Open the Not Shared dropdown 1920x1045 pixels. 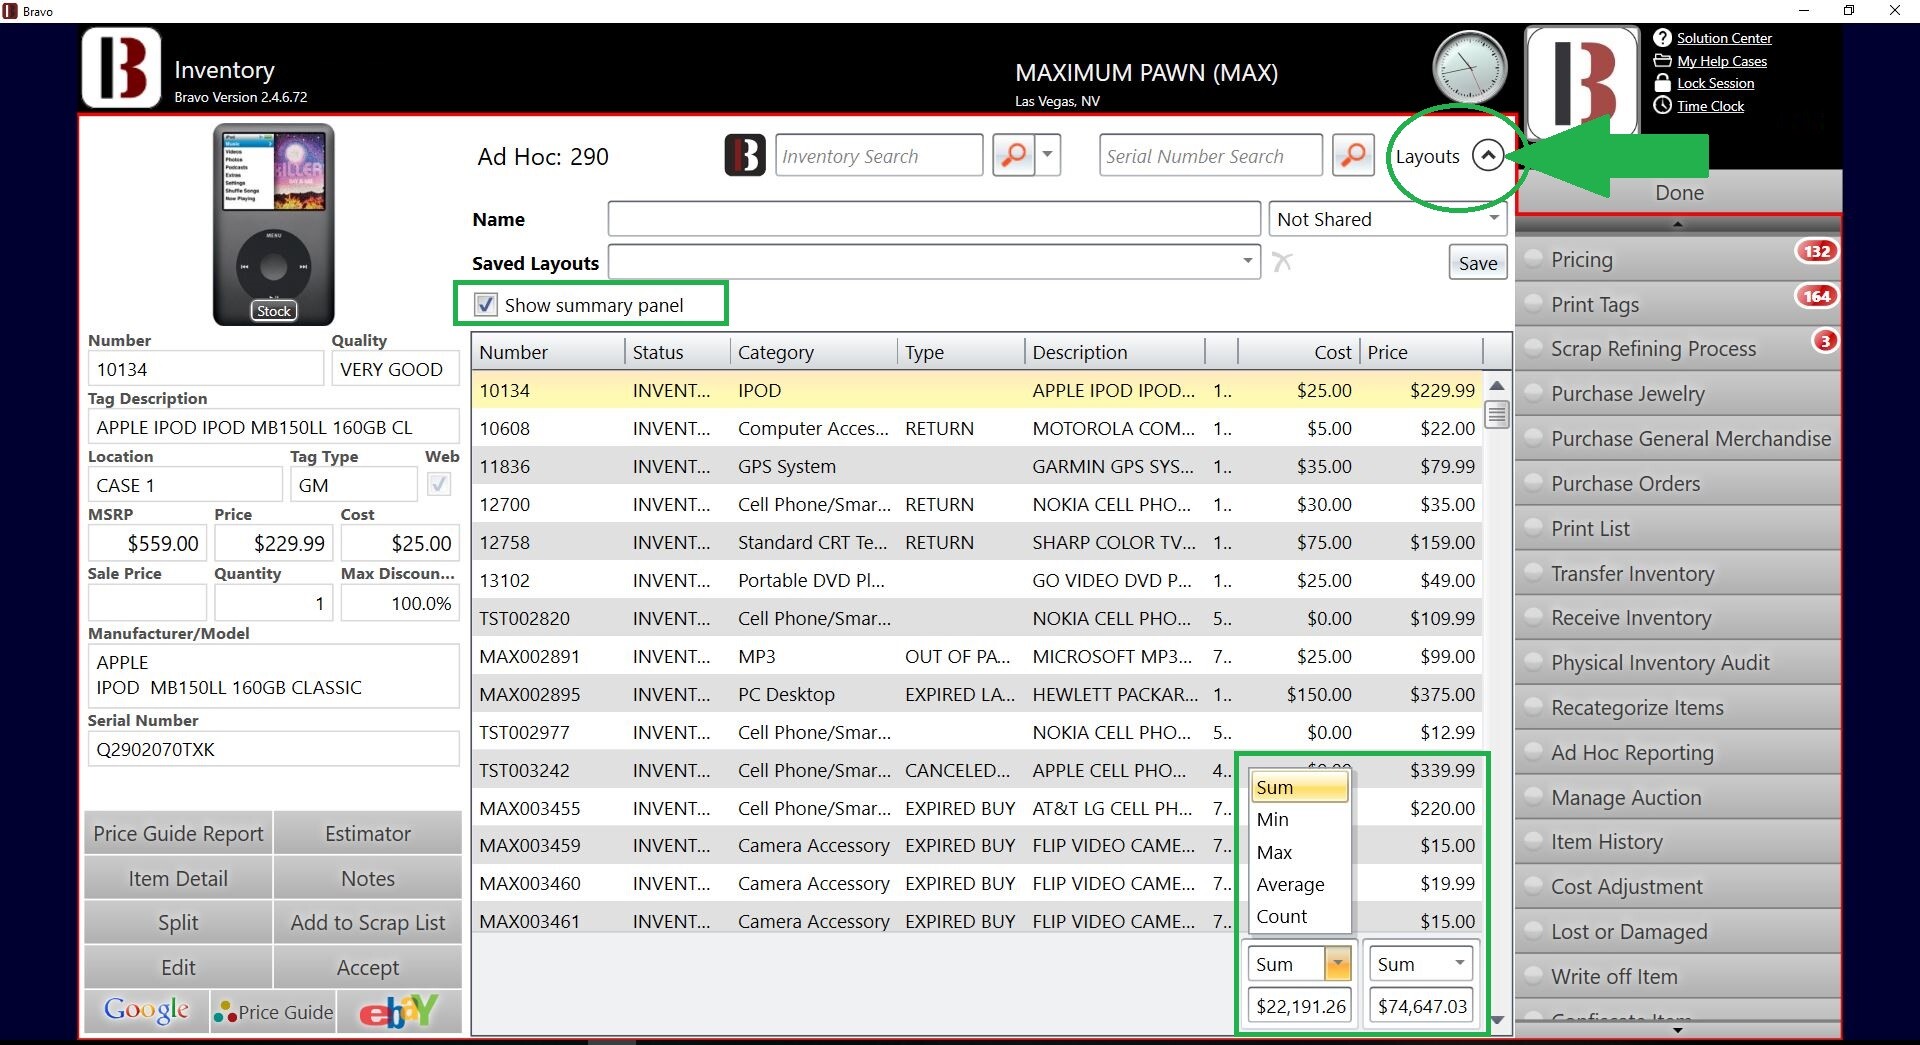[1388, 219]
